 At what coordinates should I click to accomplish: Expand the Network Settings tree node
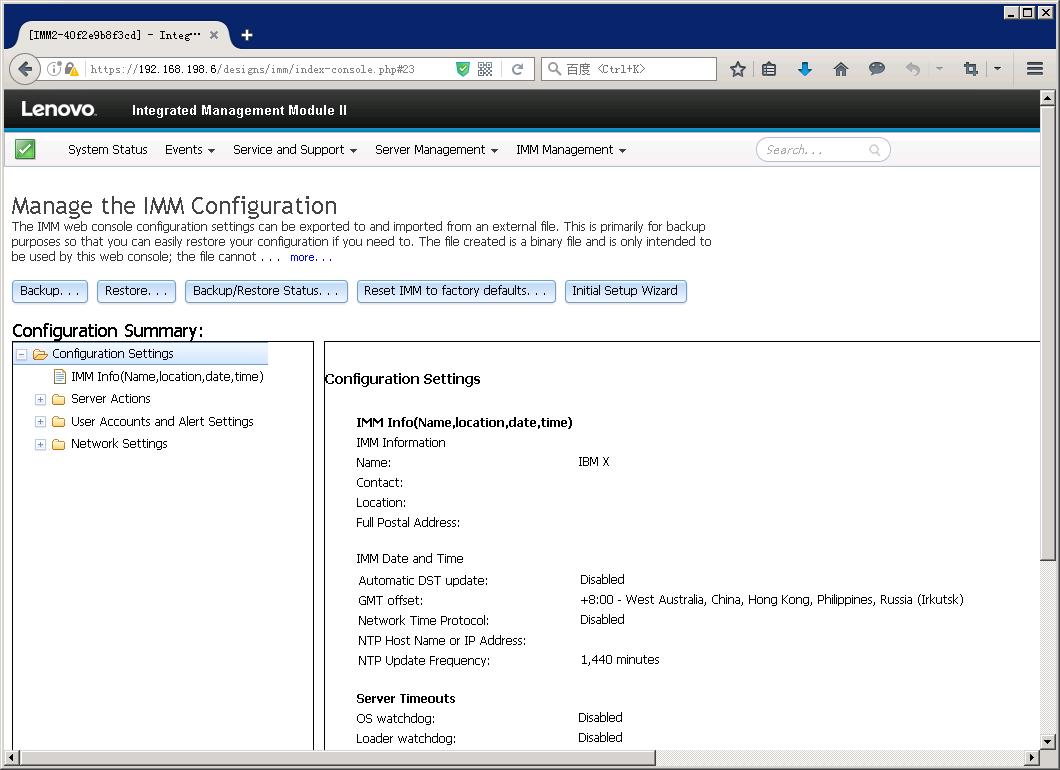(41, 444)
